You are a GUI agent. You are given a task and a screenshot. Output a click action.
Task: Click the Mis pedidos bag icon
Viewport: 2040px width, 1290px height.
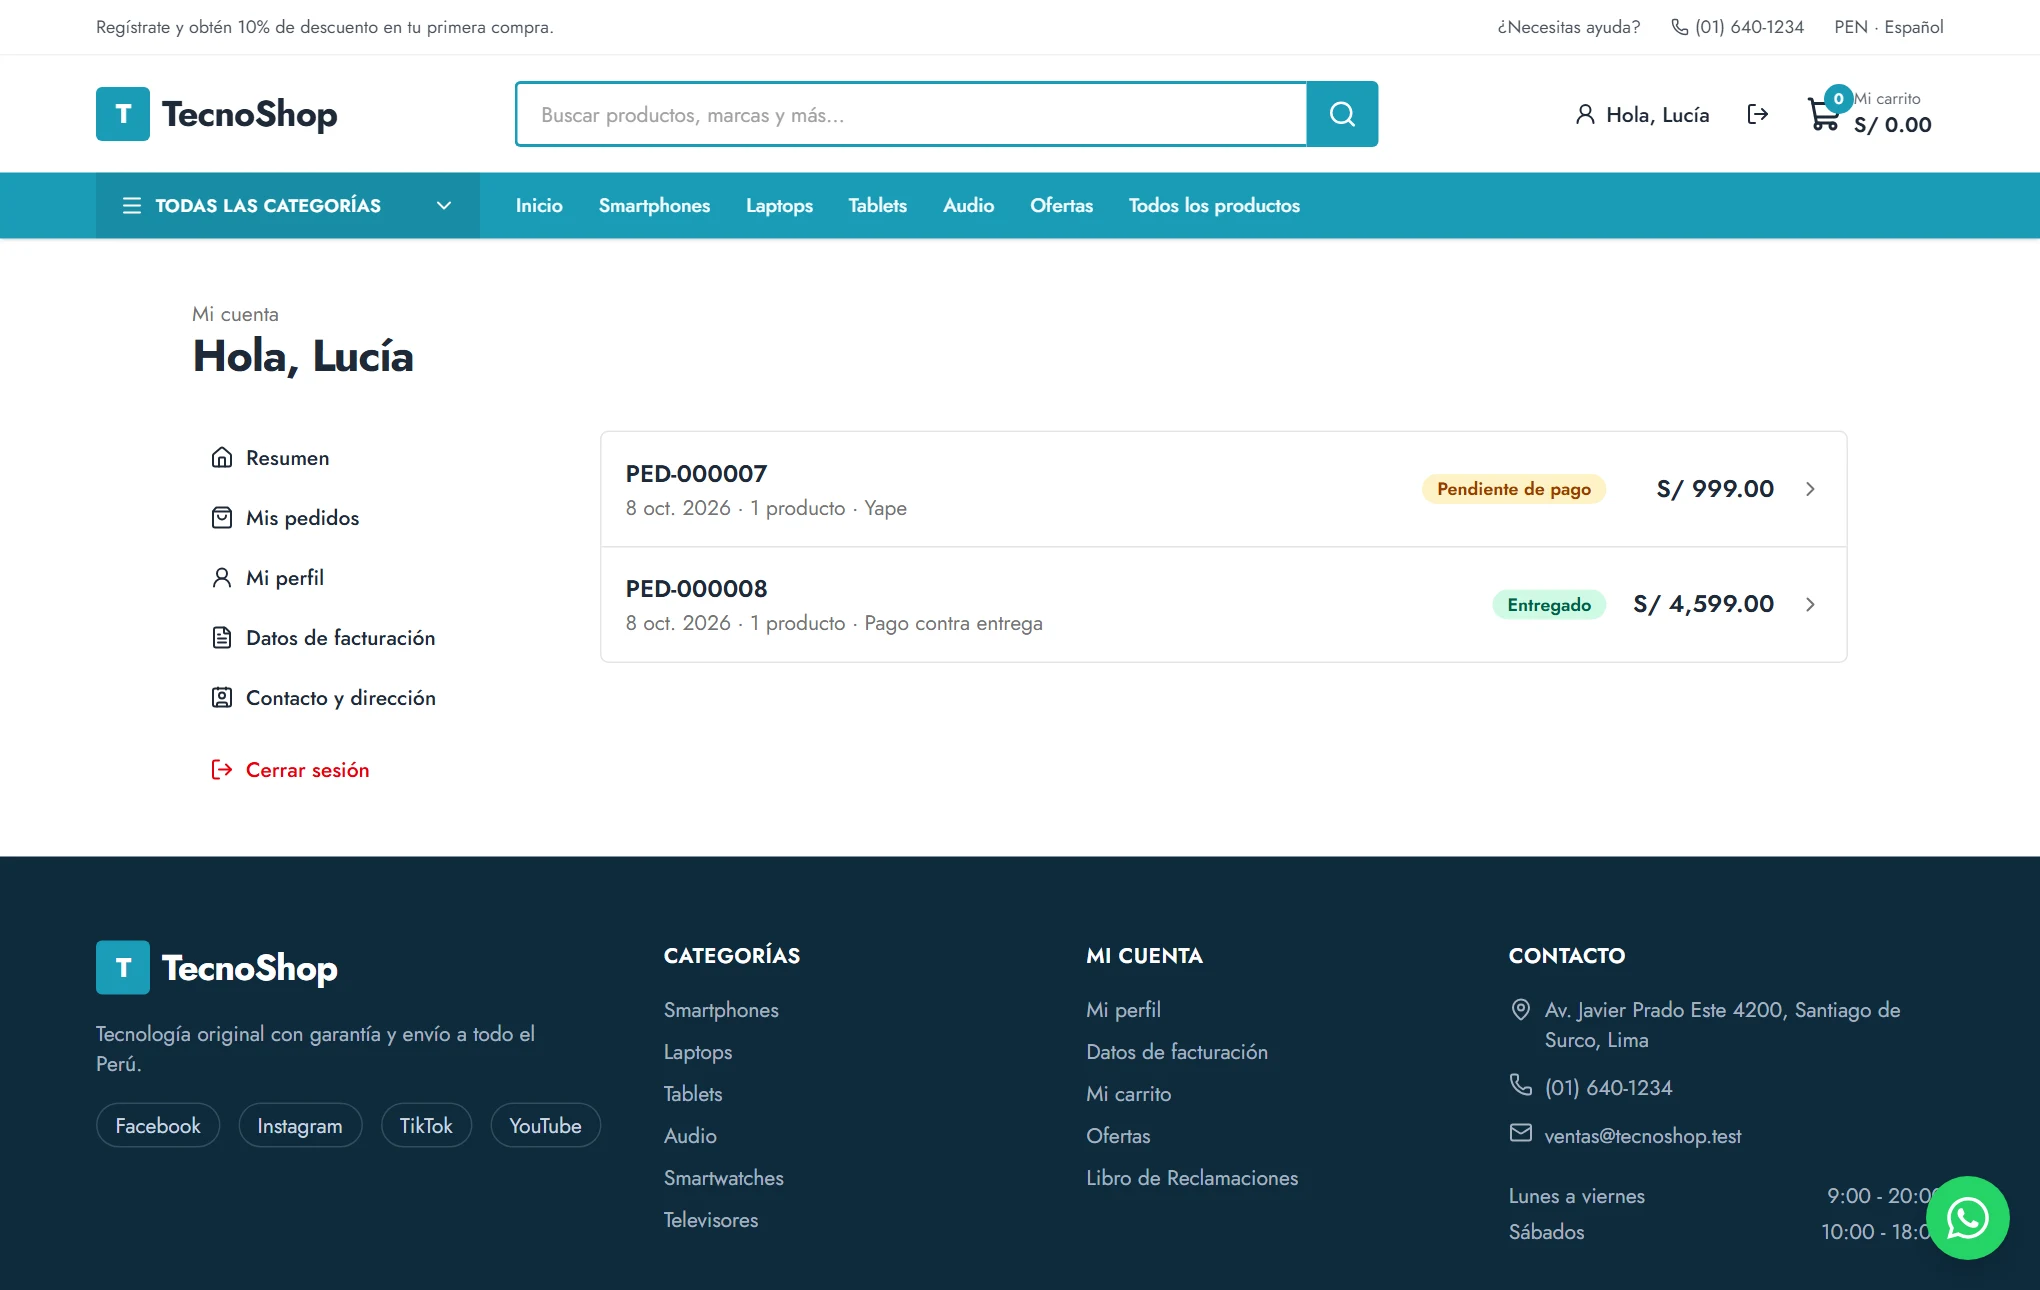pos(222,517)
